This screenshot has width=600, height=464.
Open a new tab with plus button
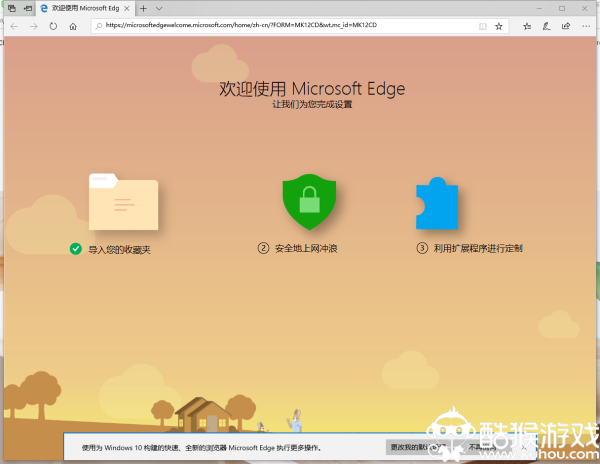tap(143, 8)
